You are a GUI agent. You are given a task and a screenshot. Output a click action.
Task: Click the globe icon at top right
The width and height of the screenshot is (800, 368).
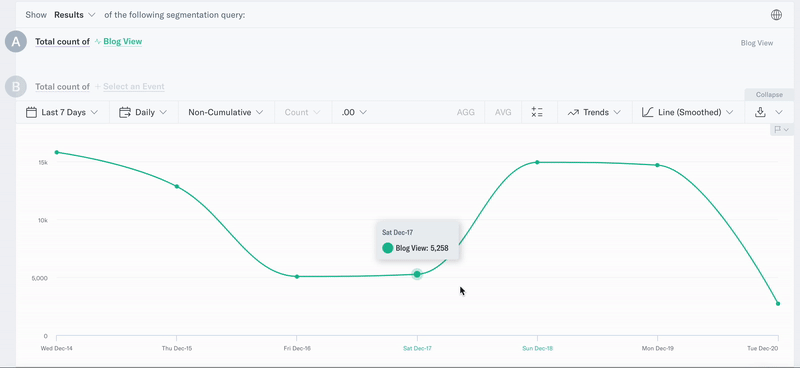pyautogui.click(x=776, y=15)
